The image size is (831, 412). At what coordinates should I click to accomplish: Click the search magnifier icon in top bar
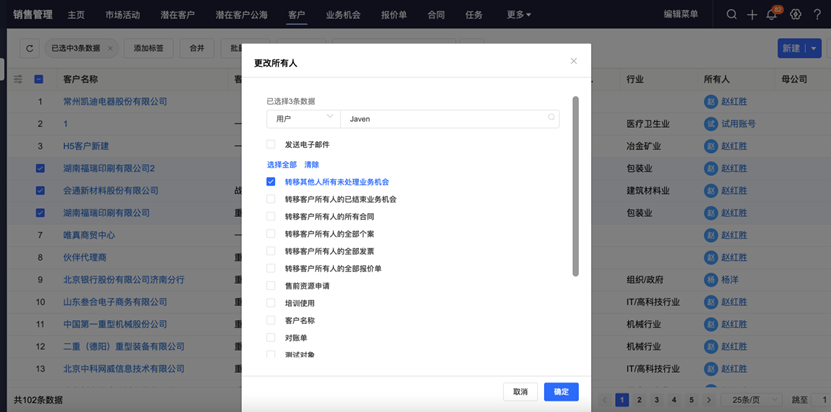click(x=732, y=15)
